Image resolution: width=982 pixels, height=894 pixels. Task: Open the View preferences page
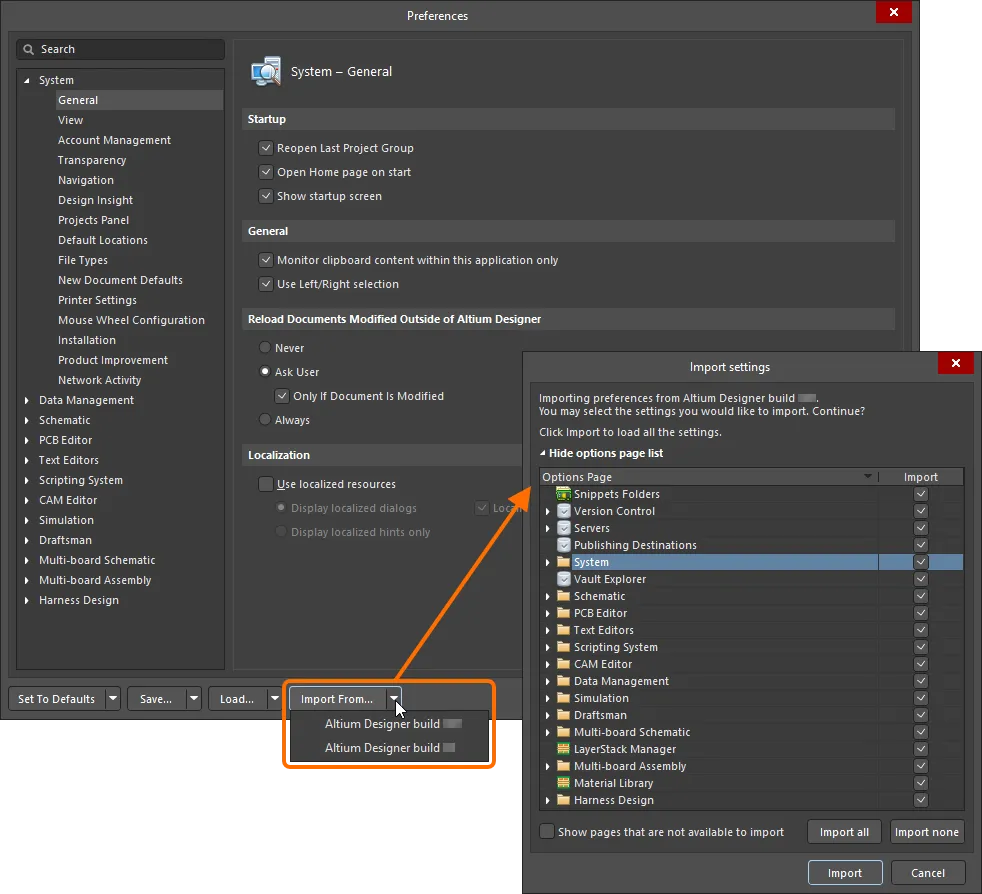click(x=70, y=120)
